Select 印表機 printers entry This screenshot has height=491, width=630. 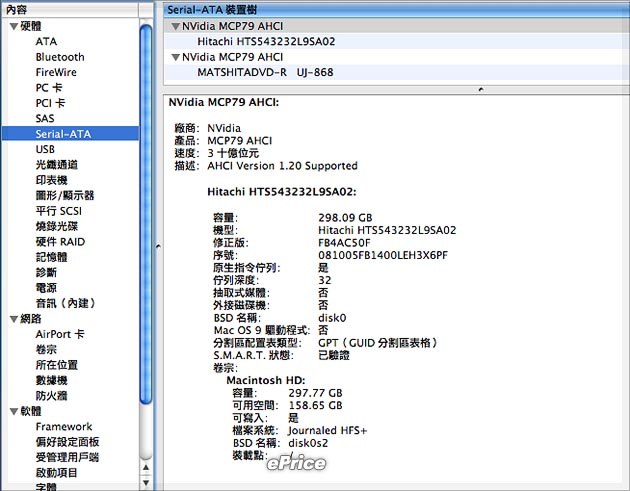[51, 180]
